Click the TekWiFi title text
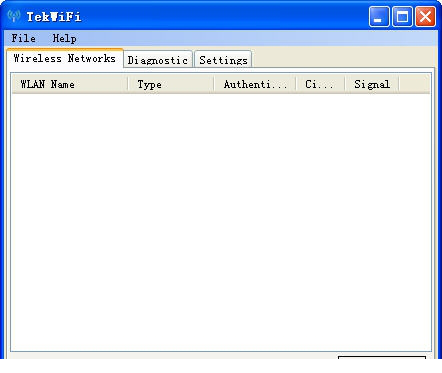Viewport: 442px width, 373px height. (x=54, y=17)
